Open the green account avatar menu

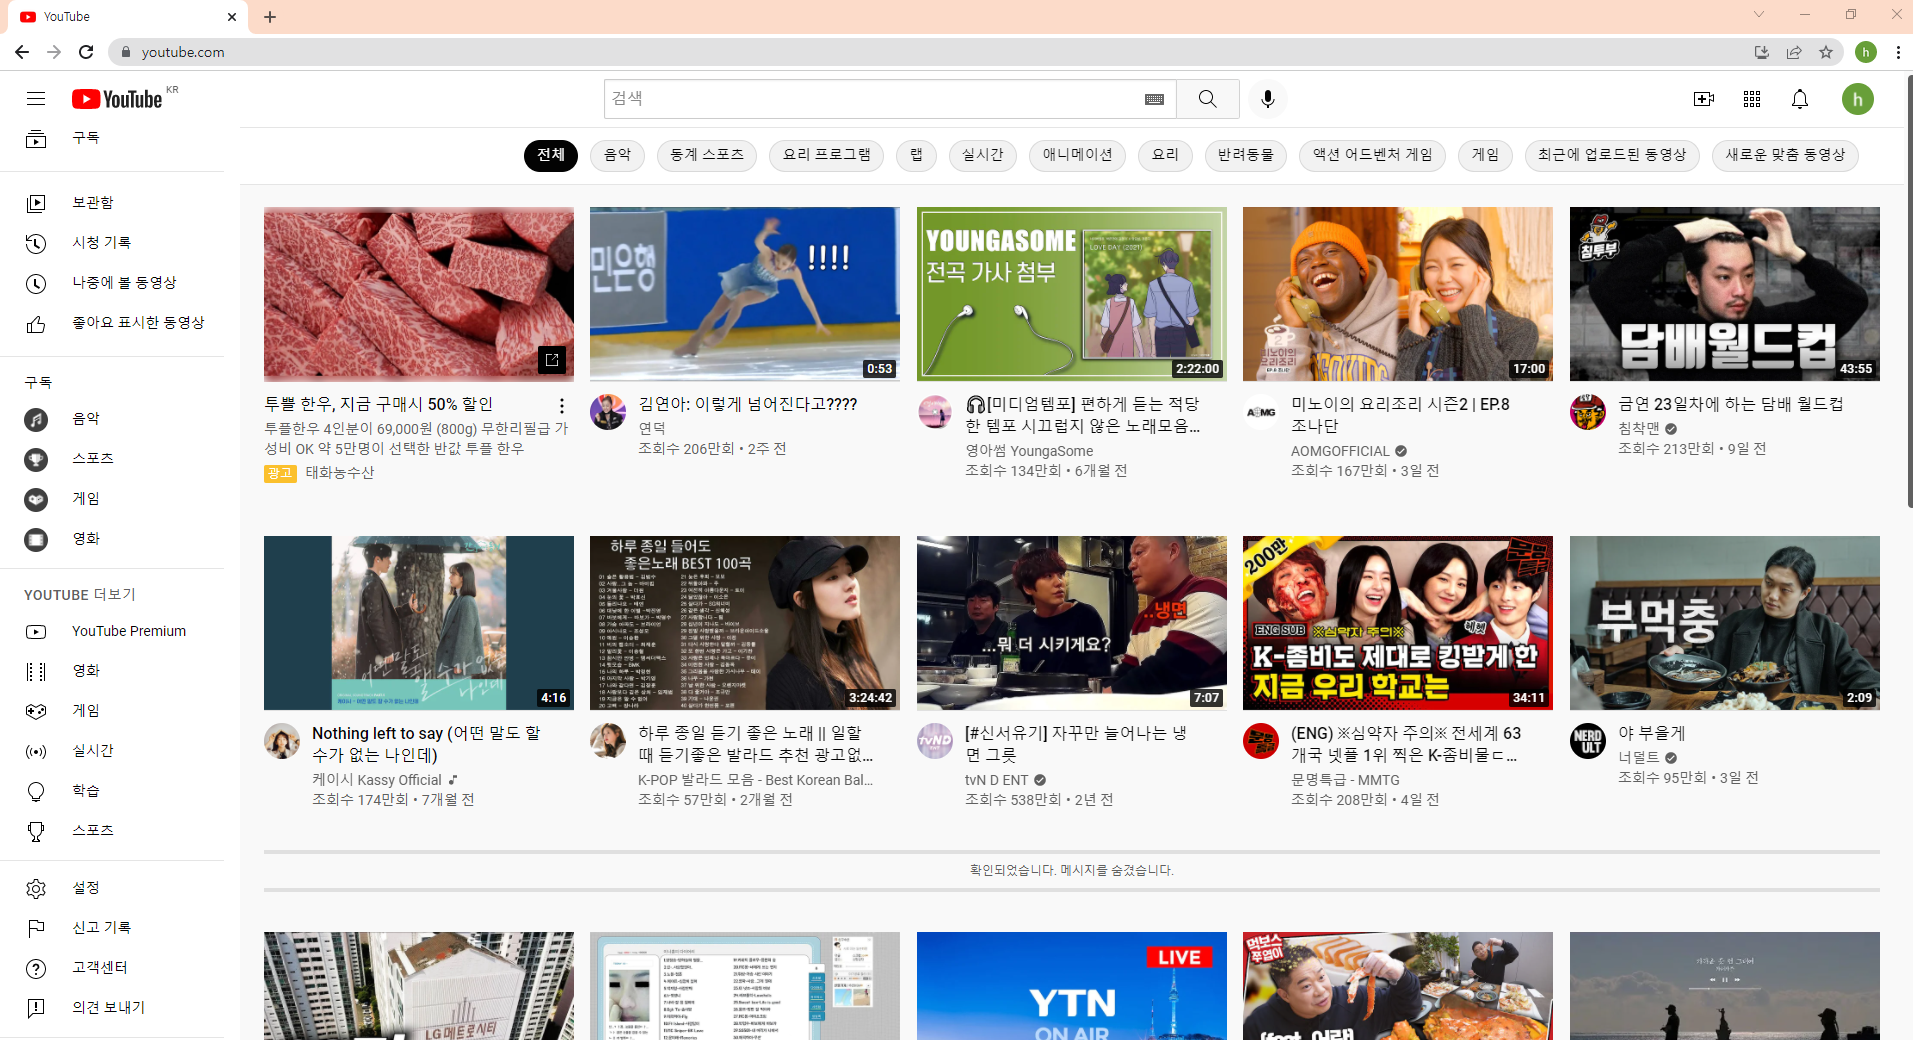coord(1858,99)
